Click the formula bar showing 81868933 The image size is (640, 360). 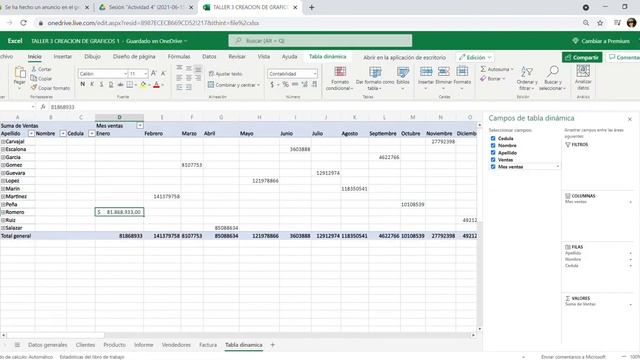(x=261, y=107)
